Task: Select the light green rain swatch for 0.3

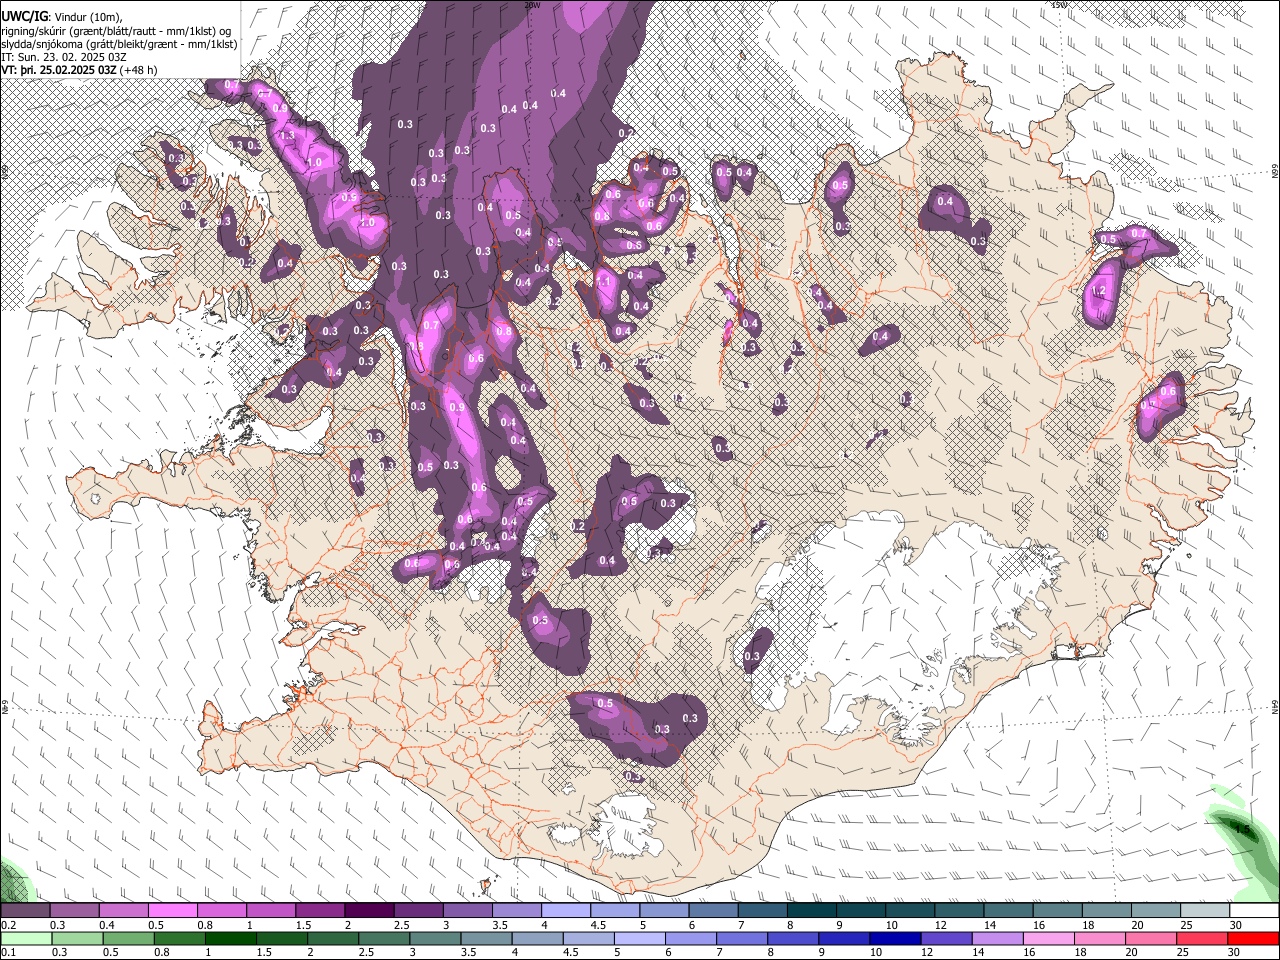Action: point(76,938)
